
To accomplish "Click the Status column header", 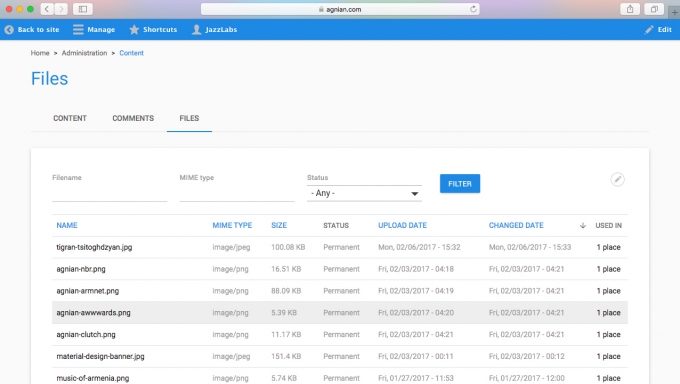I will pyautogui.click(x=336, y=225).
